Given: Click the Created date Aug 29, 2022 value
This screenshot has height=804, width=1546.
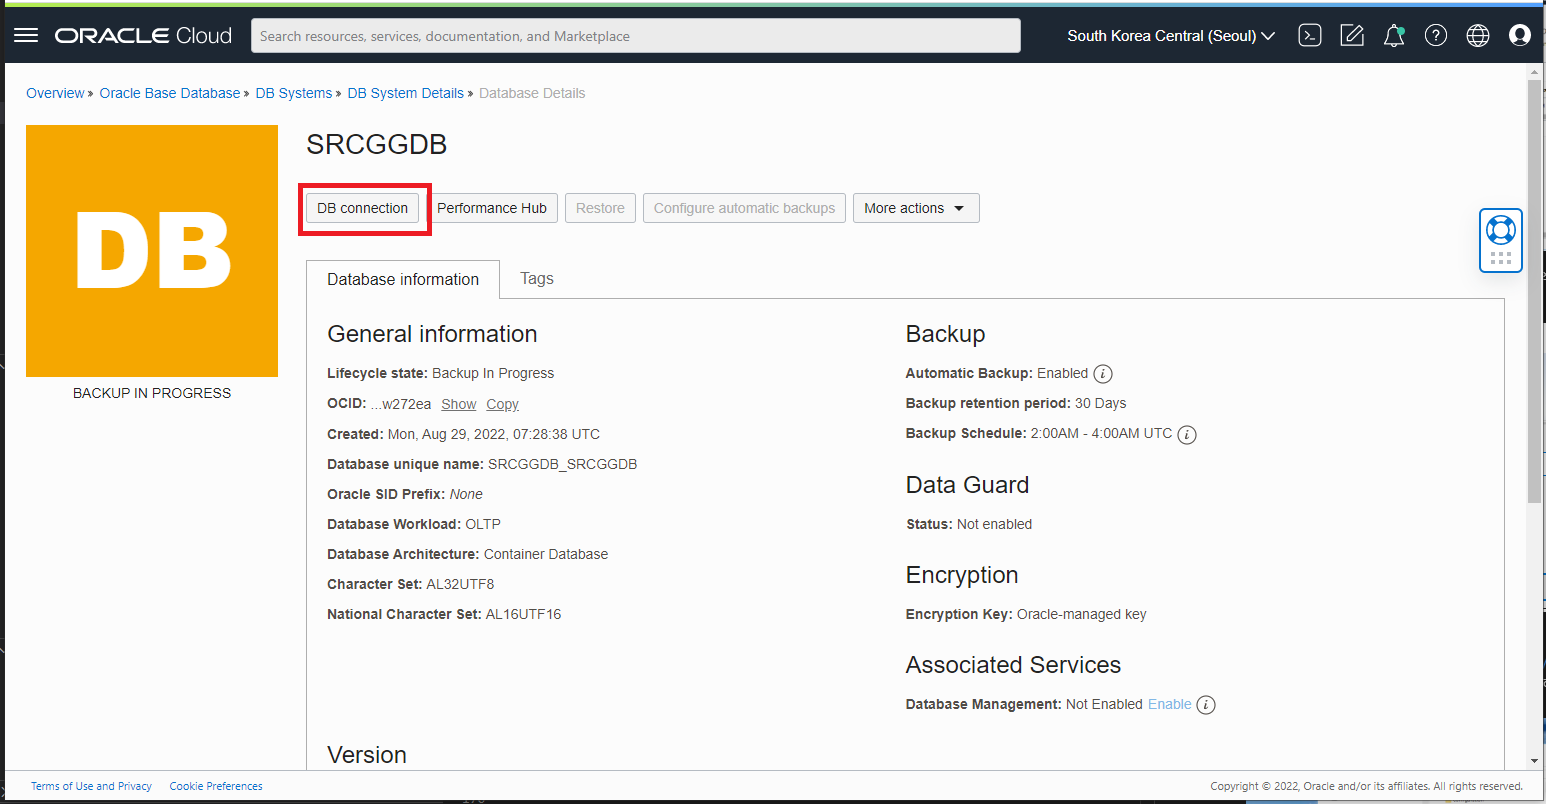Looking at the screenshot, I should point(494,434).
